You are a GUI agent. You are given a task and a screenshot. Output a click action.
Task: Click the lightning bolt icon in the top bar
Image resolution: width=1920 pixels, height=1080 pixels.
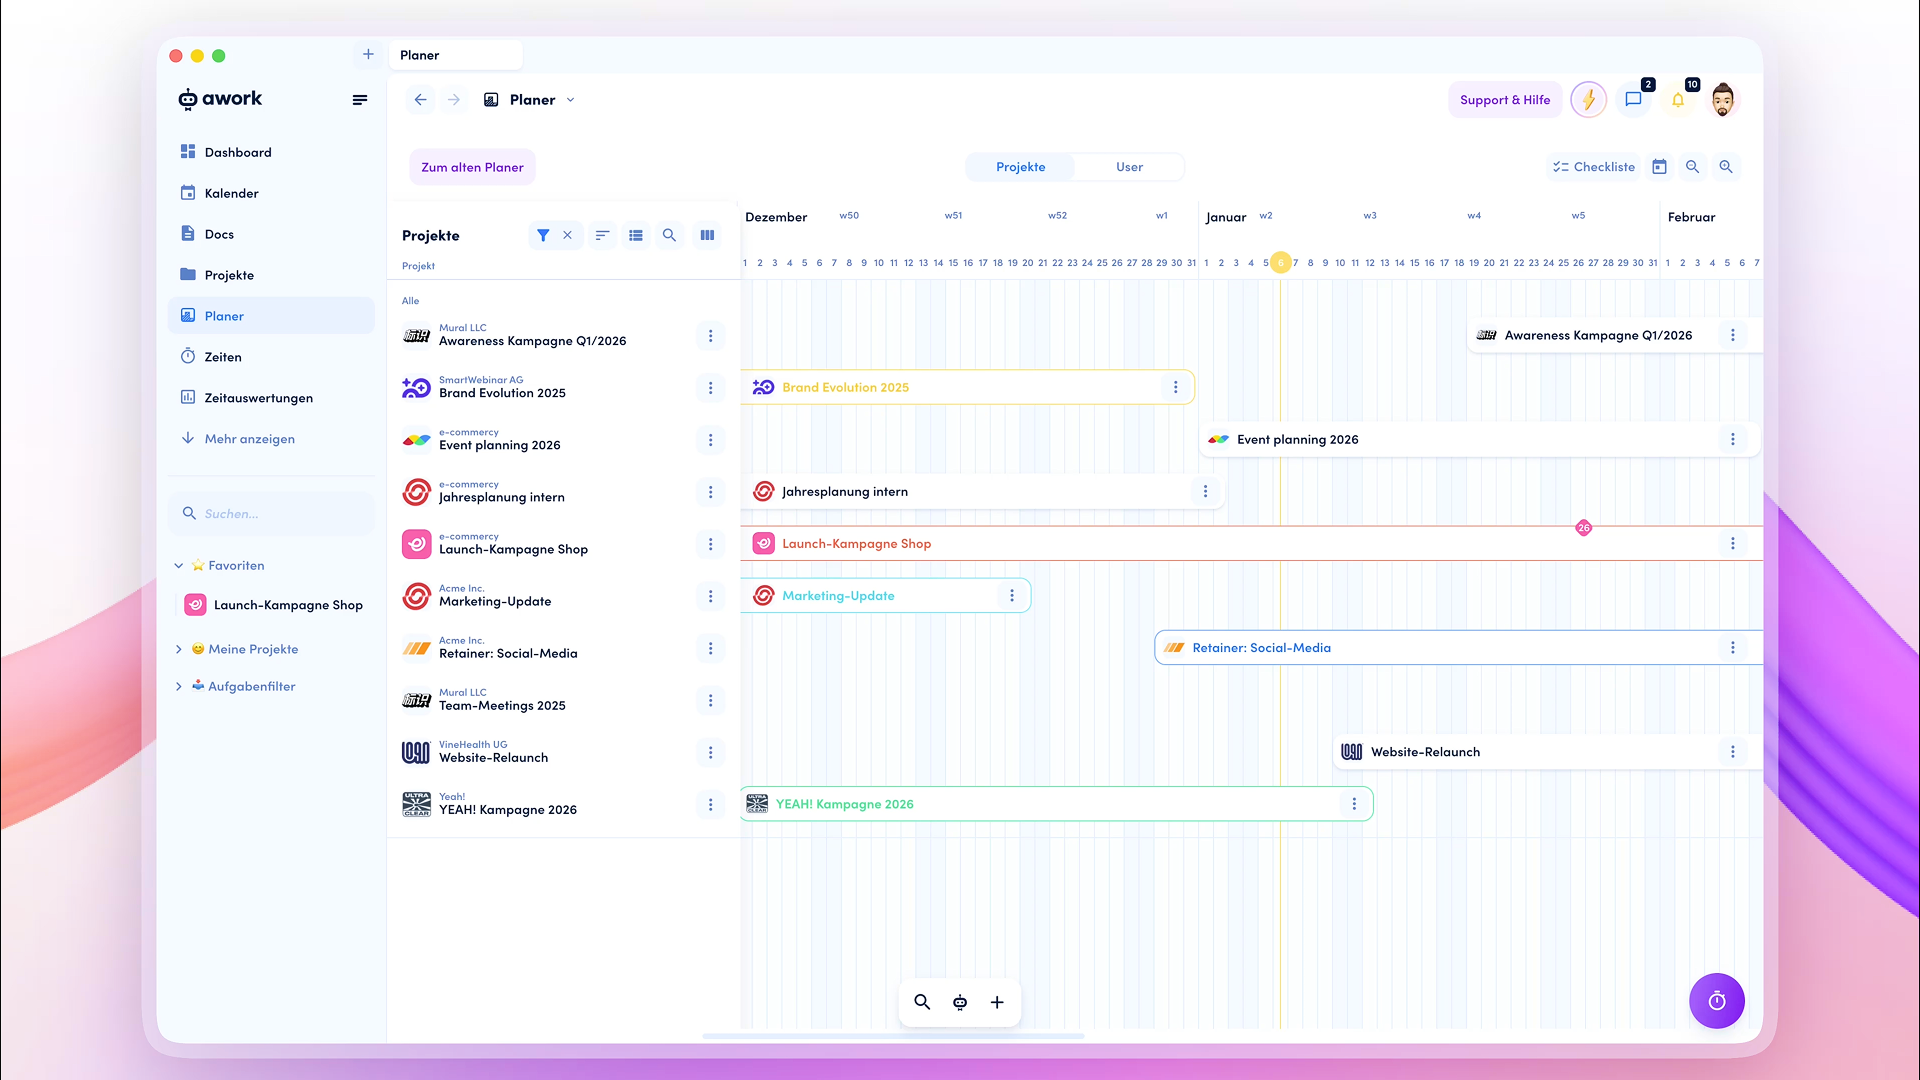tap(1588, 99)
